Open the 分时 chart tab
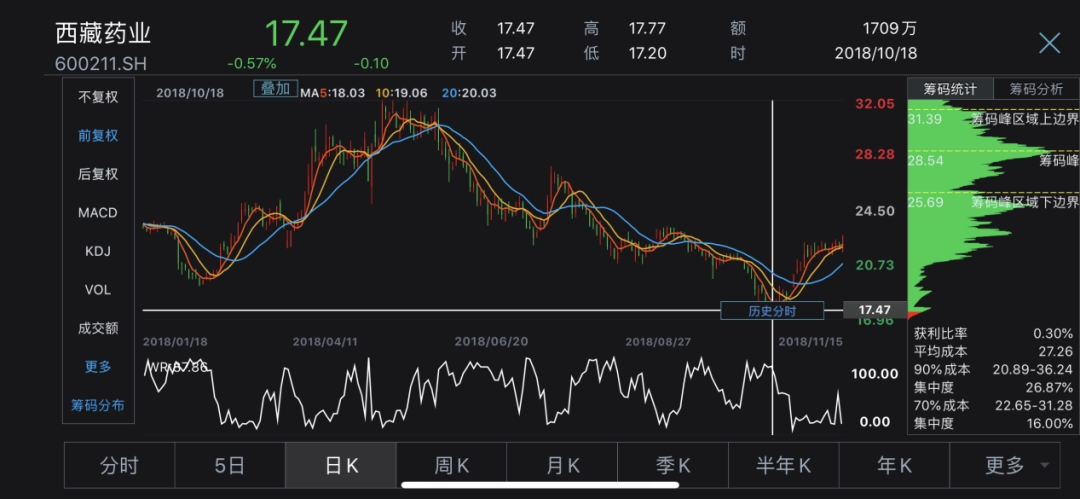This screenshot has width=1080, height=499. tap(119, 466)
